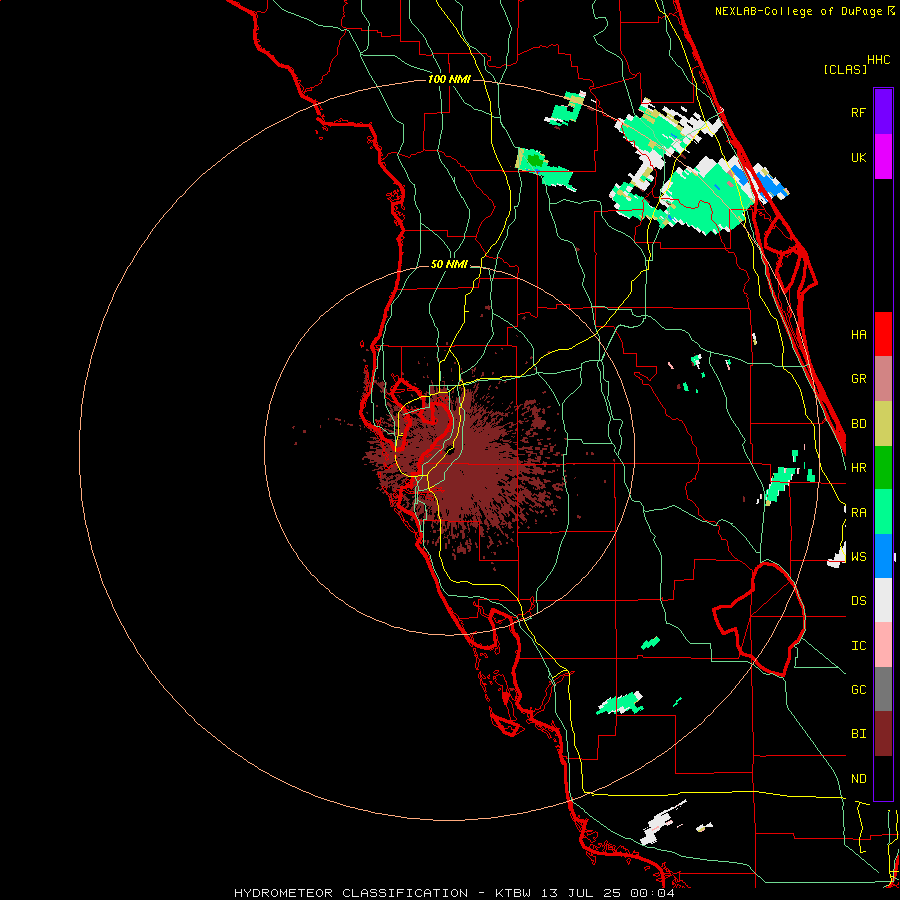The width and height of the screenshot is (900, 900).
Task: Choose the mint green RA rain swatch
Action: 883,512
